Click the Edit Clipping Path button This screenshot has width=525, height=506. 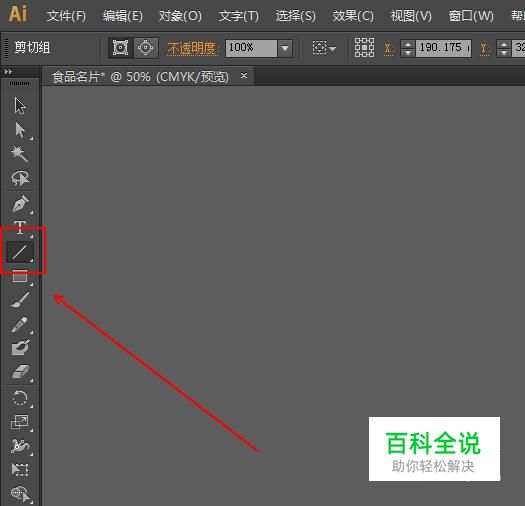point(121,48)
